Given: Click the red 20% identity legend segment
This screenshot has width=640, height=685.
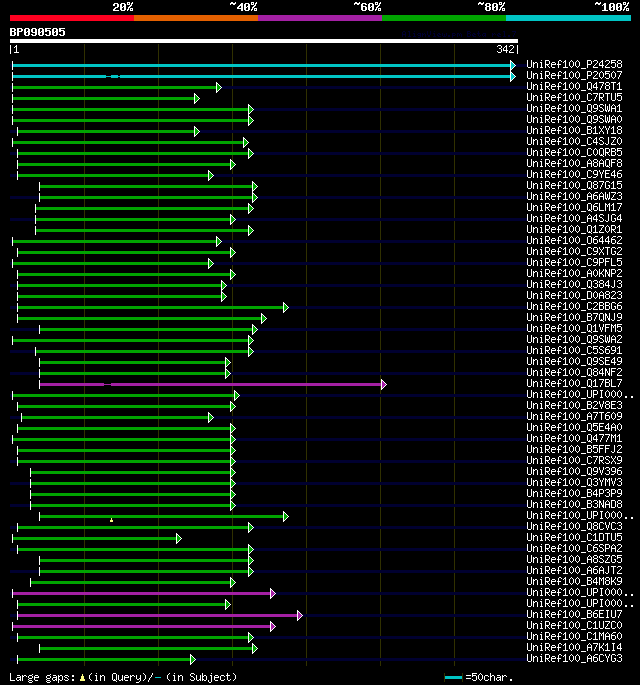Looking at the screenshot, I should tap(72, 18).
